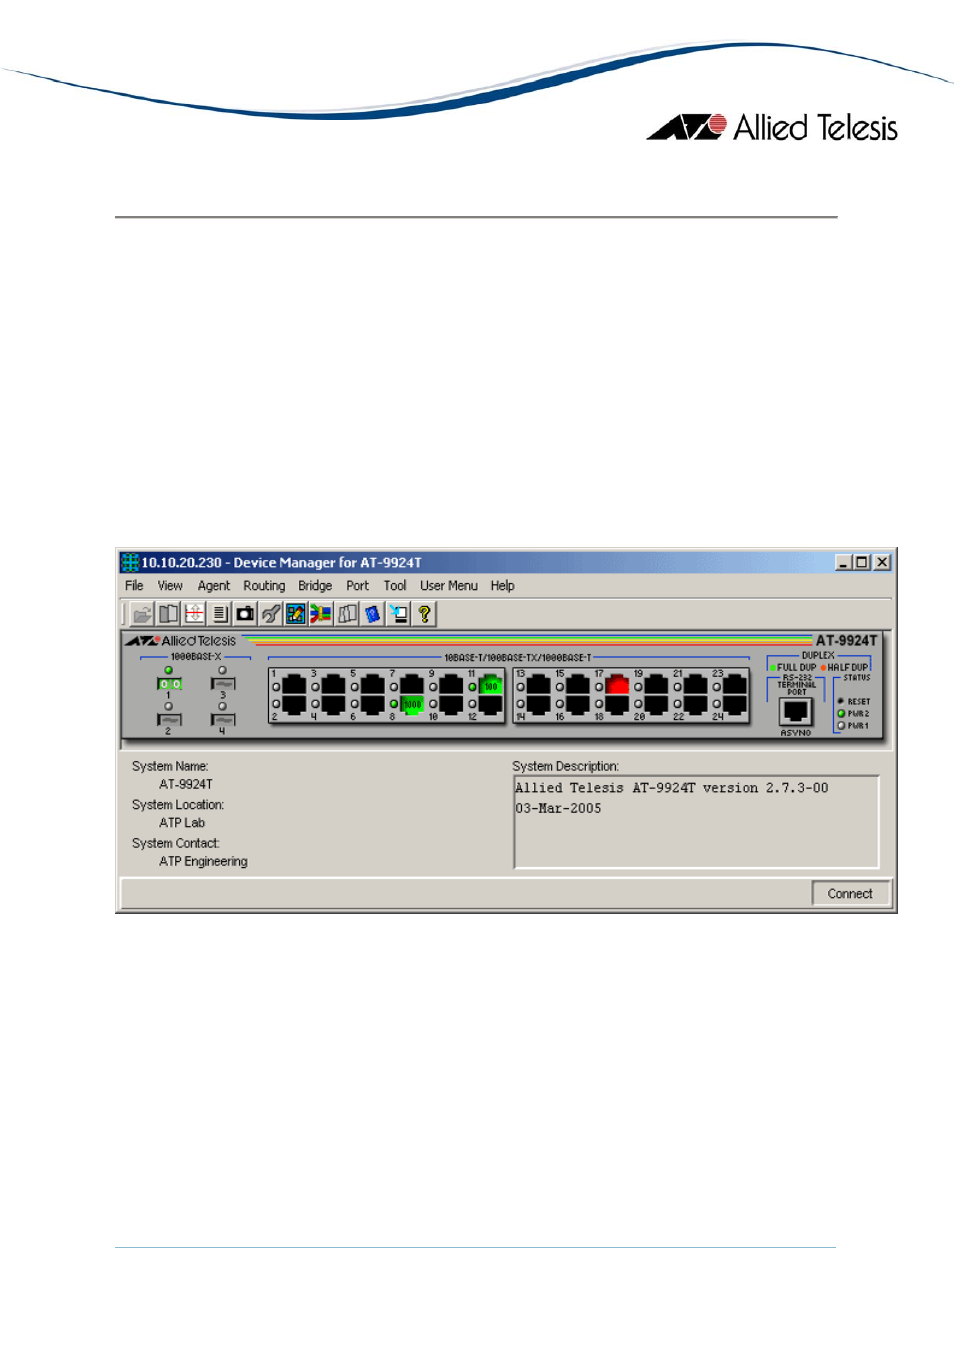This screenshot has width=954, height=1350.
Task: Click the ASYN0 RS-232 terminal port
Action: 796,711
